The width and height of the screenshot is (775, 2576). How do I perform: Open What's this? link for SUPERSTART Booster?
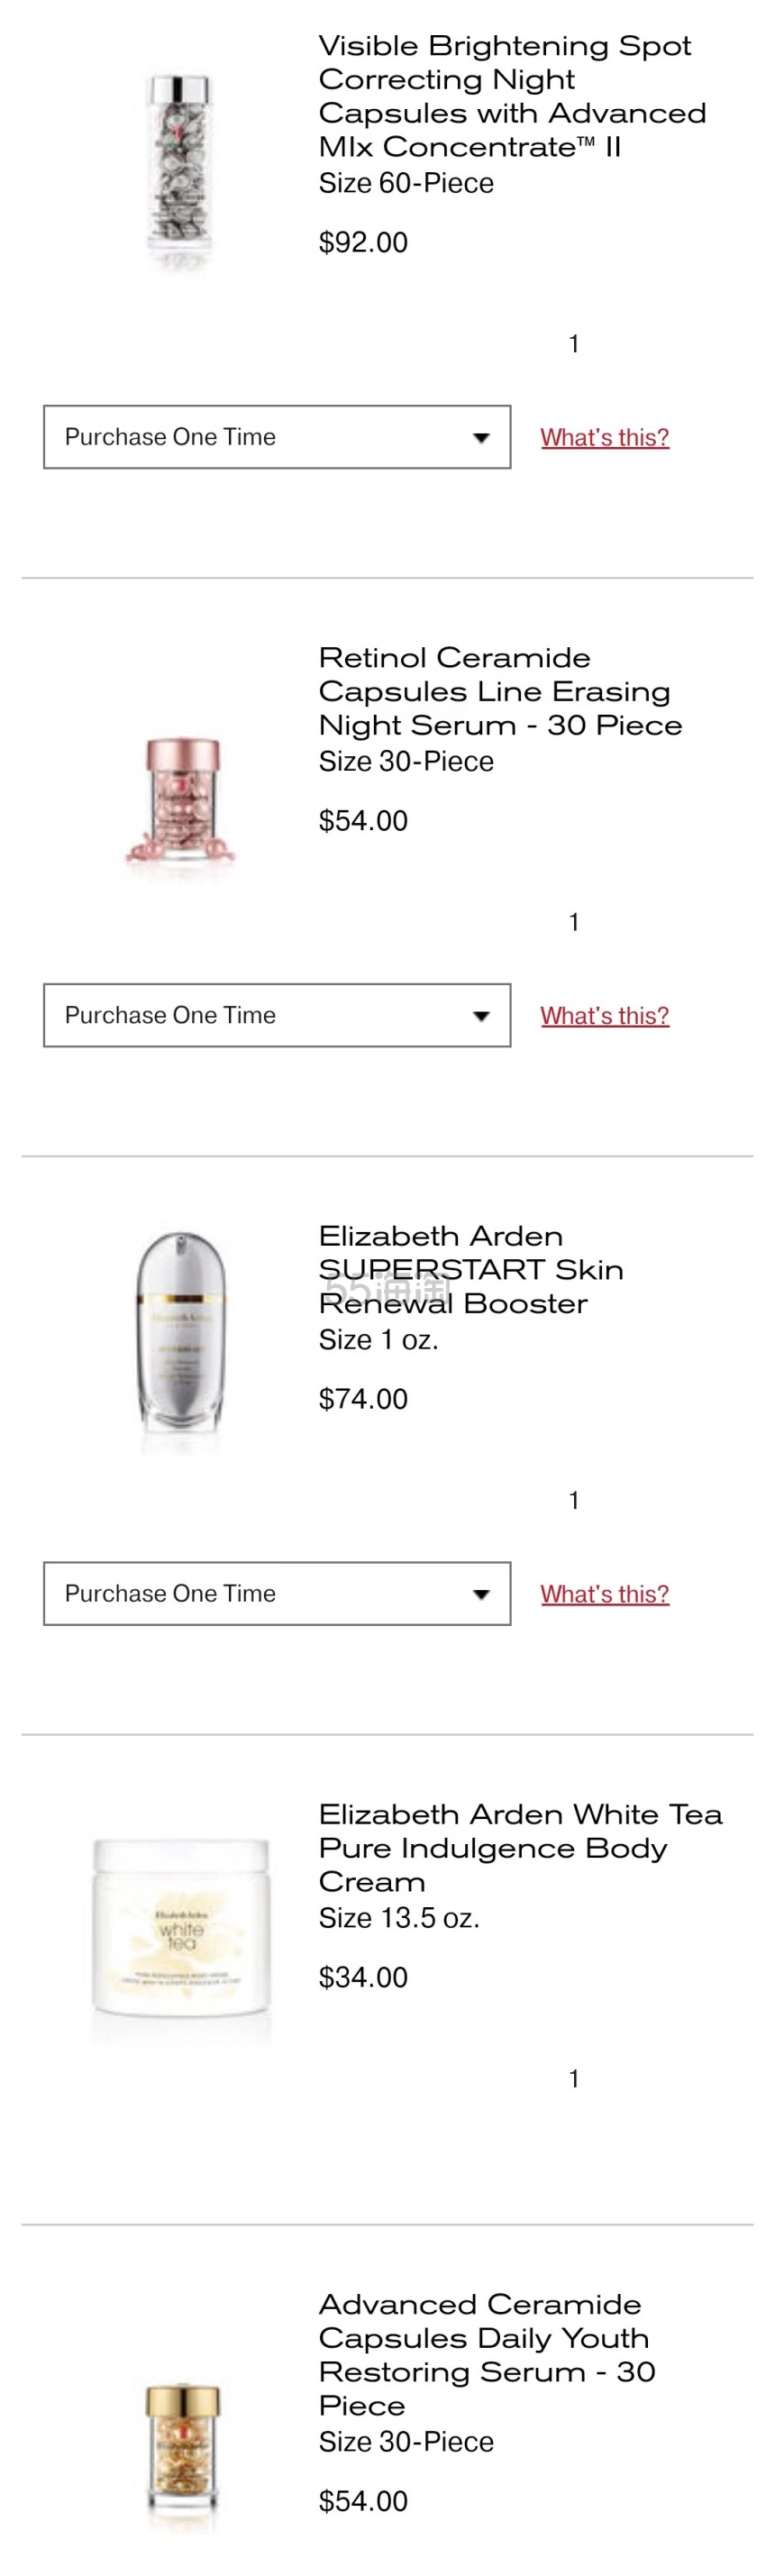[605, 1594]
